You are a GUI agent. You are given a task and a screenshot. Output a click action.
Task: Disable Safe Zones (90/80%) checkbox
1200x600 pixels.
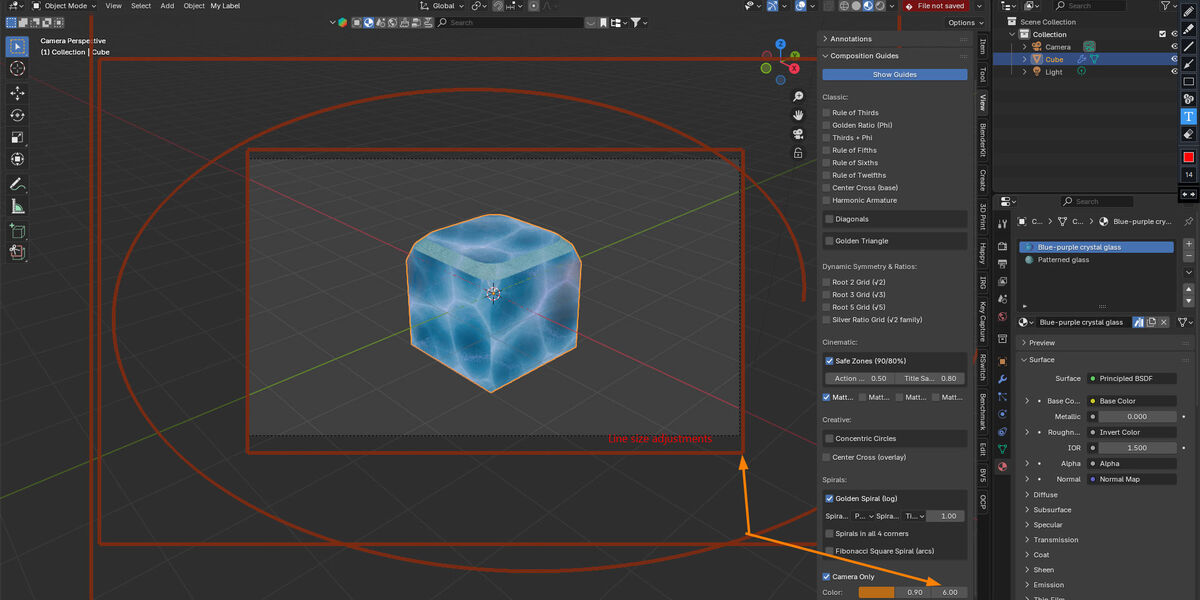point(829,360)
